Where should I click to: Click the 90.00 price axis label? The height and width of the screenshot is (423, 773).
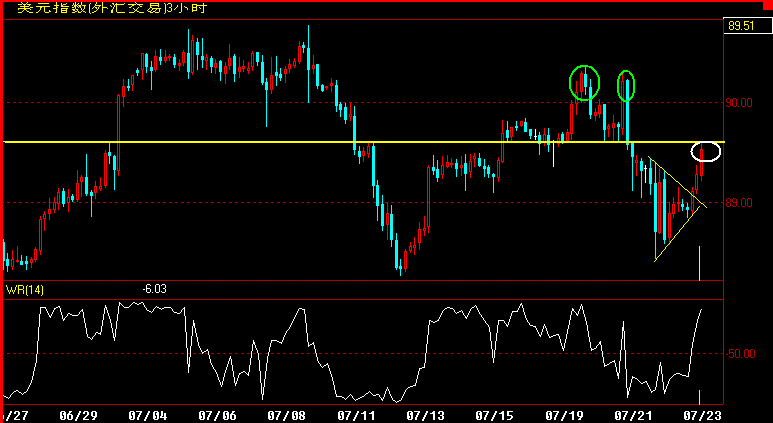739,103
